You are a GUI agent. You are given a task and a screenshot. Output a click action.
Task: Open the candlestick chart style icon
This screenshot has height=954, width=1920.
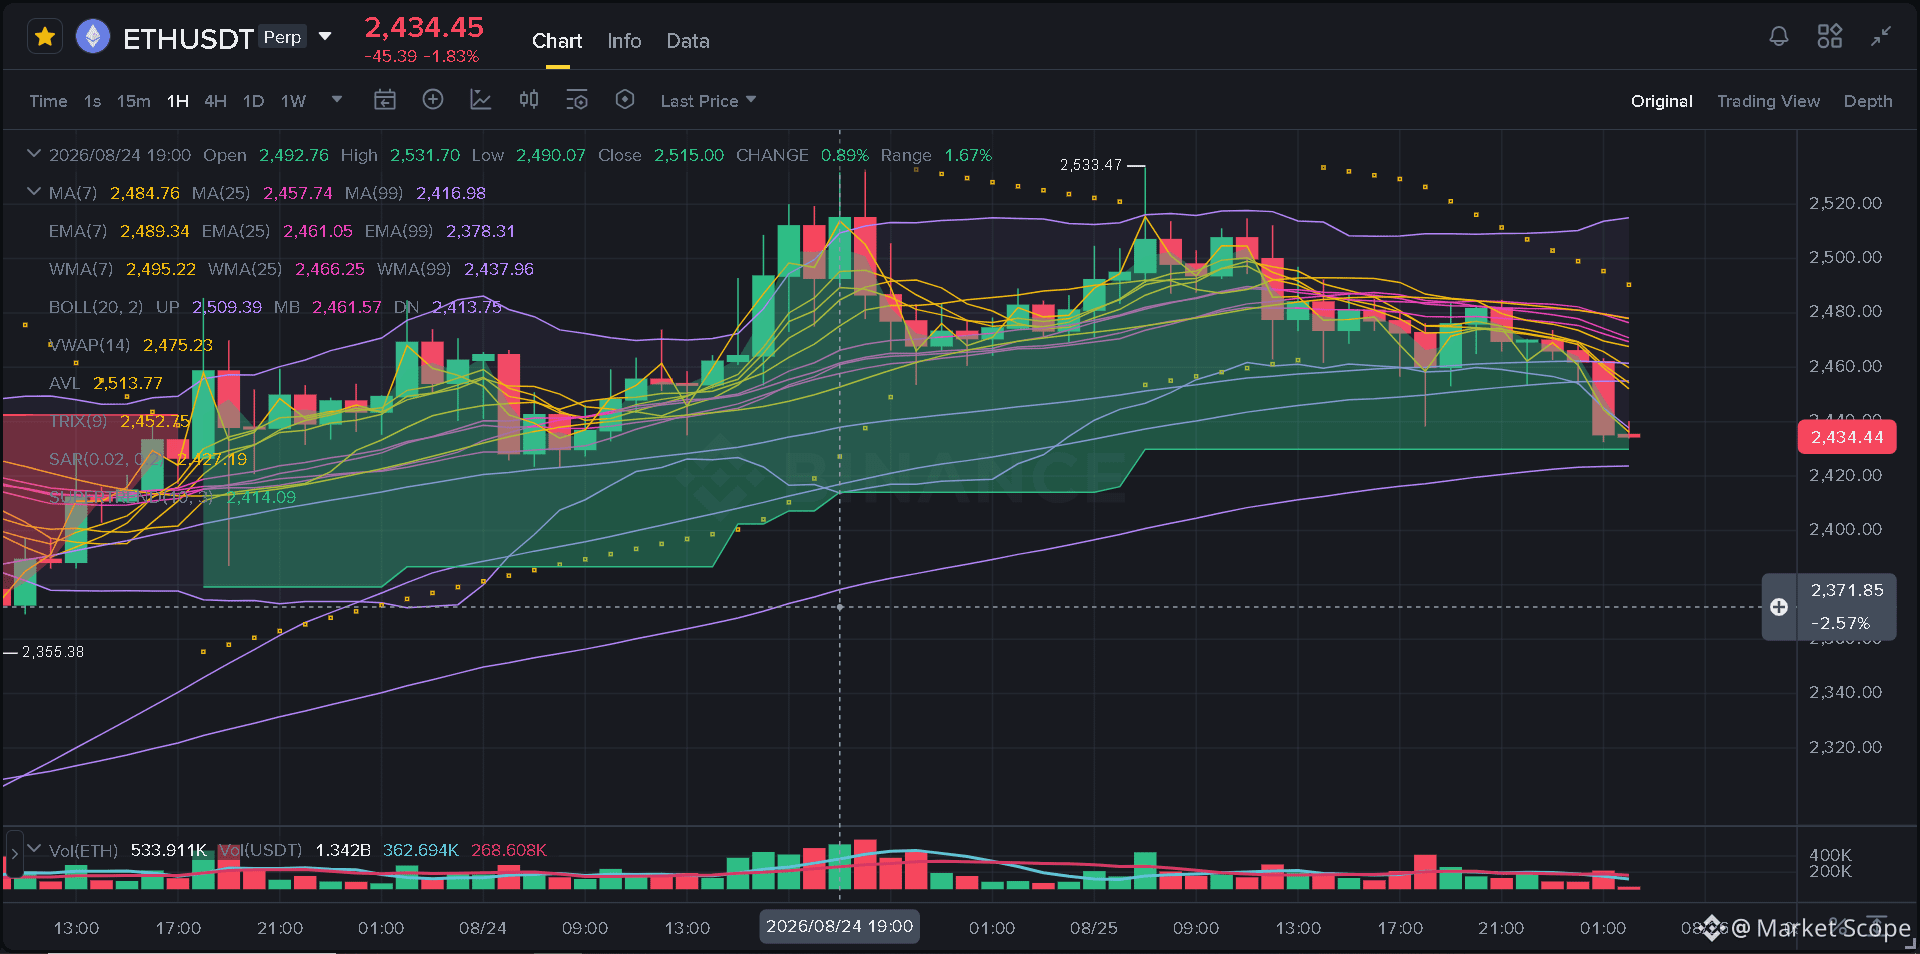tap(529, 99)
